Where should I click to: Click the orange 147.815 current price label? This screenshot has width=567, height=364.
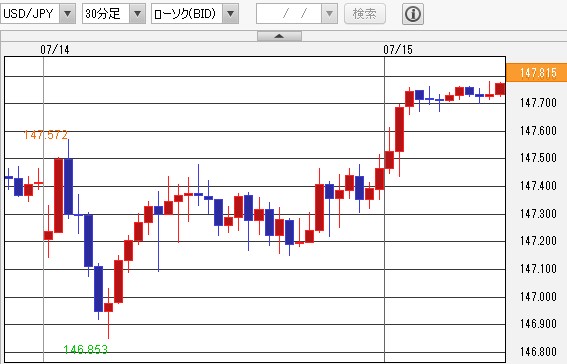537,73
